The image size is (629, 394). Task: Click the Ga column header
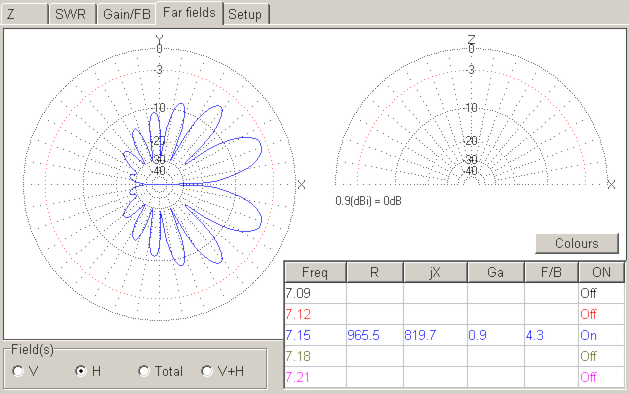point(496,272)
